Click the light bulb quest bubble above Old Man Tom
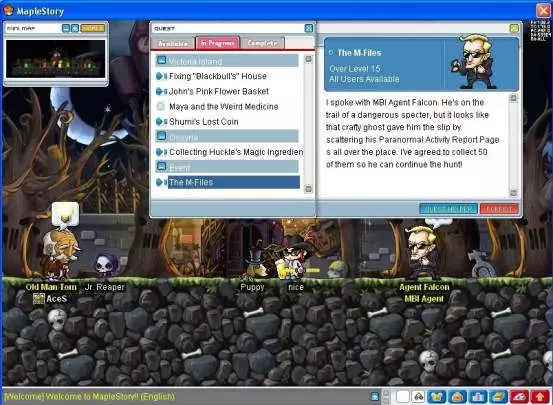Screen dimensions: 553x405 pyautogui.click(x=65, y=214)
